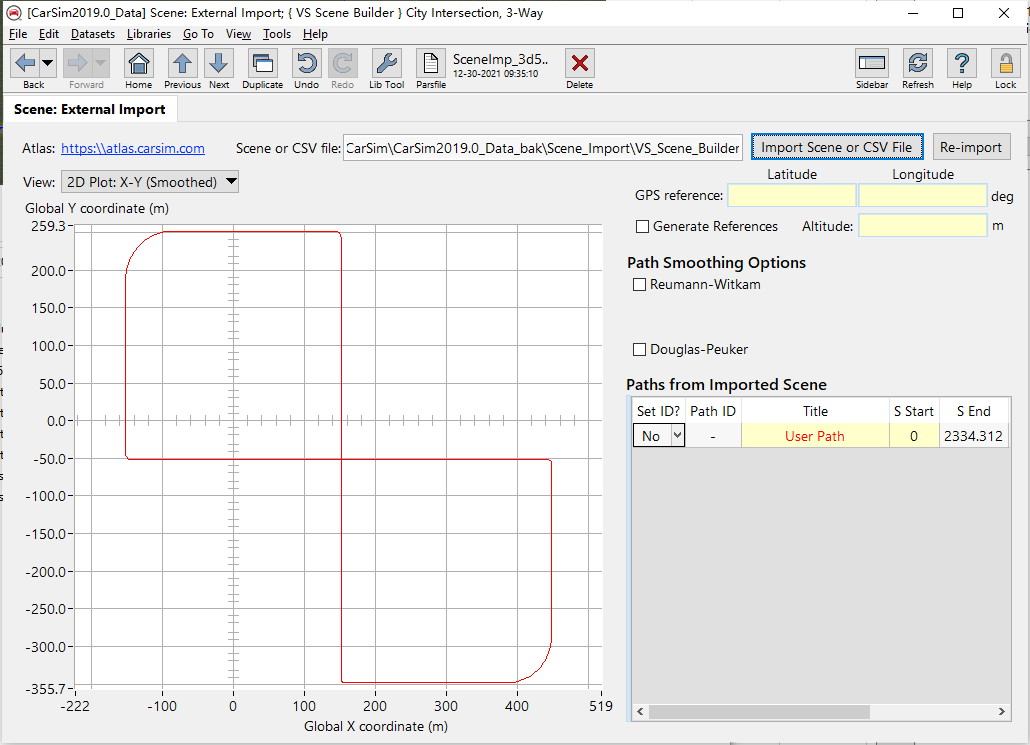Duplicate the current dataset
Image resolution: width=1030 pixels, height=745 pixels.
[262, 64]
